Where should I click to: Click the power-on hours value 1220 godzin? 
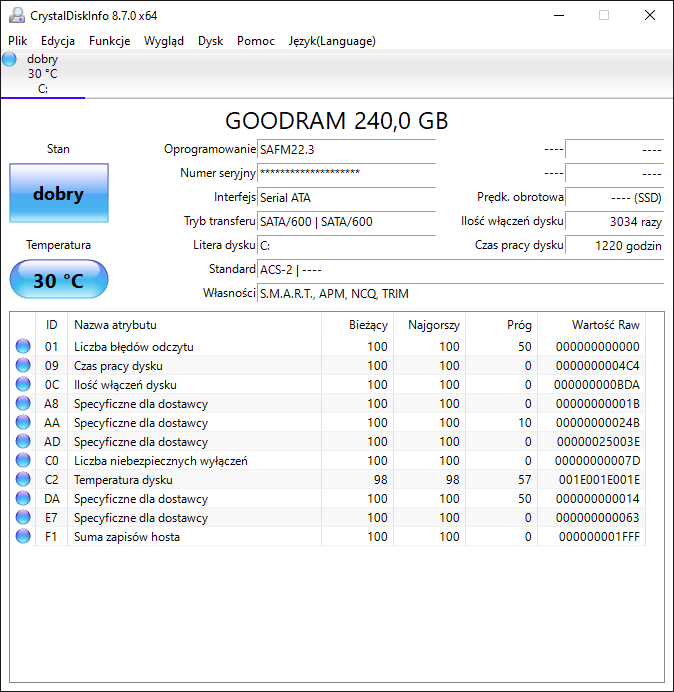pyautogui.click(x=614, y=245)
